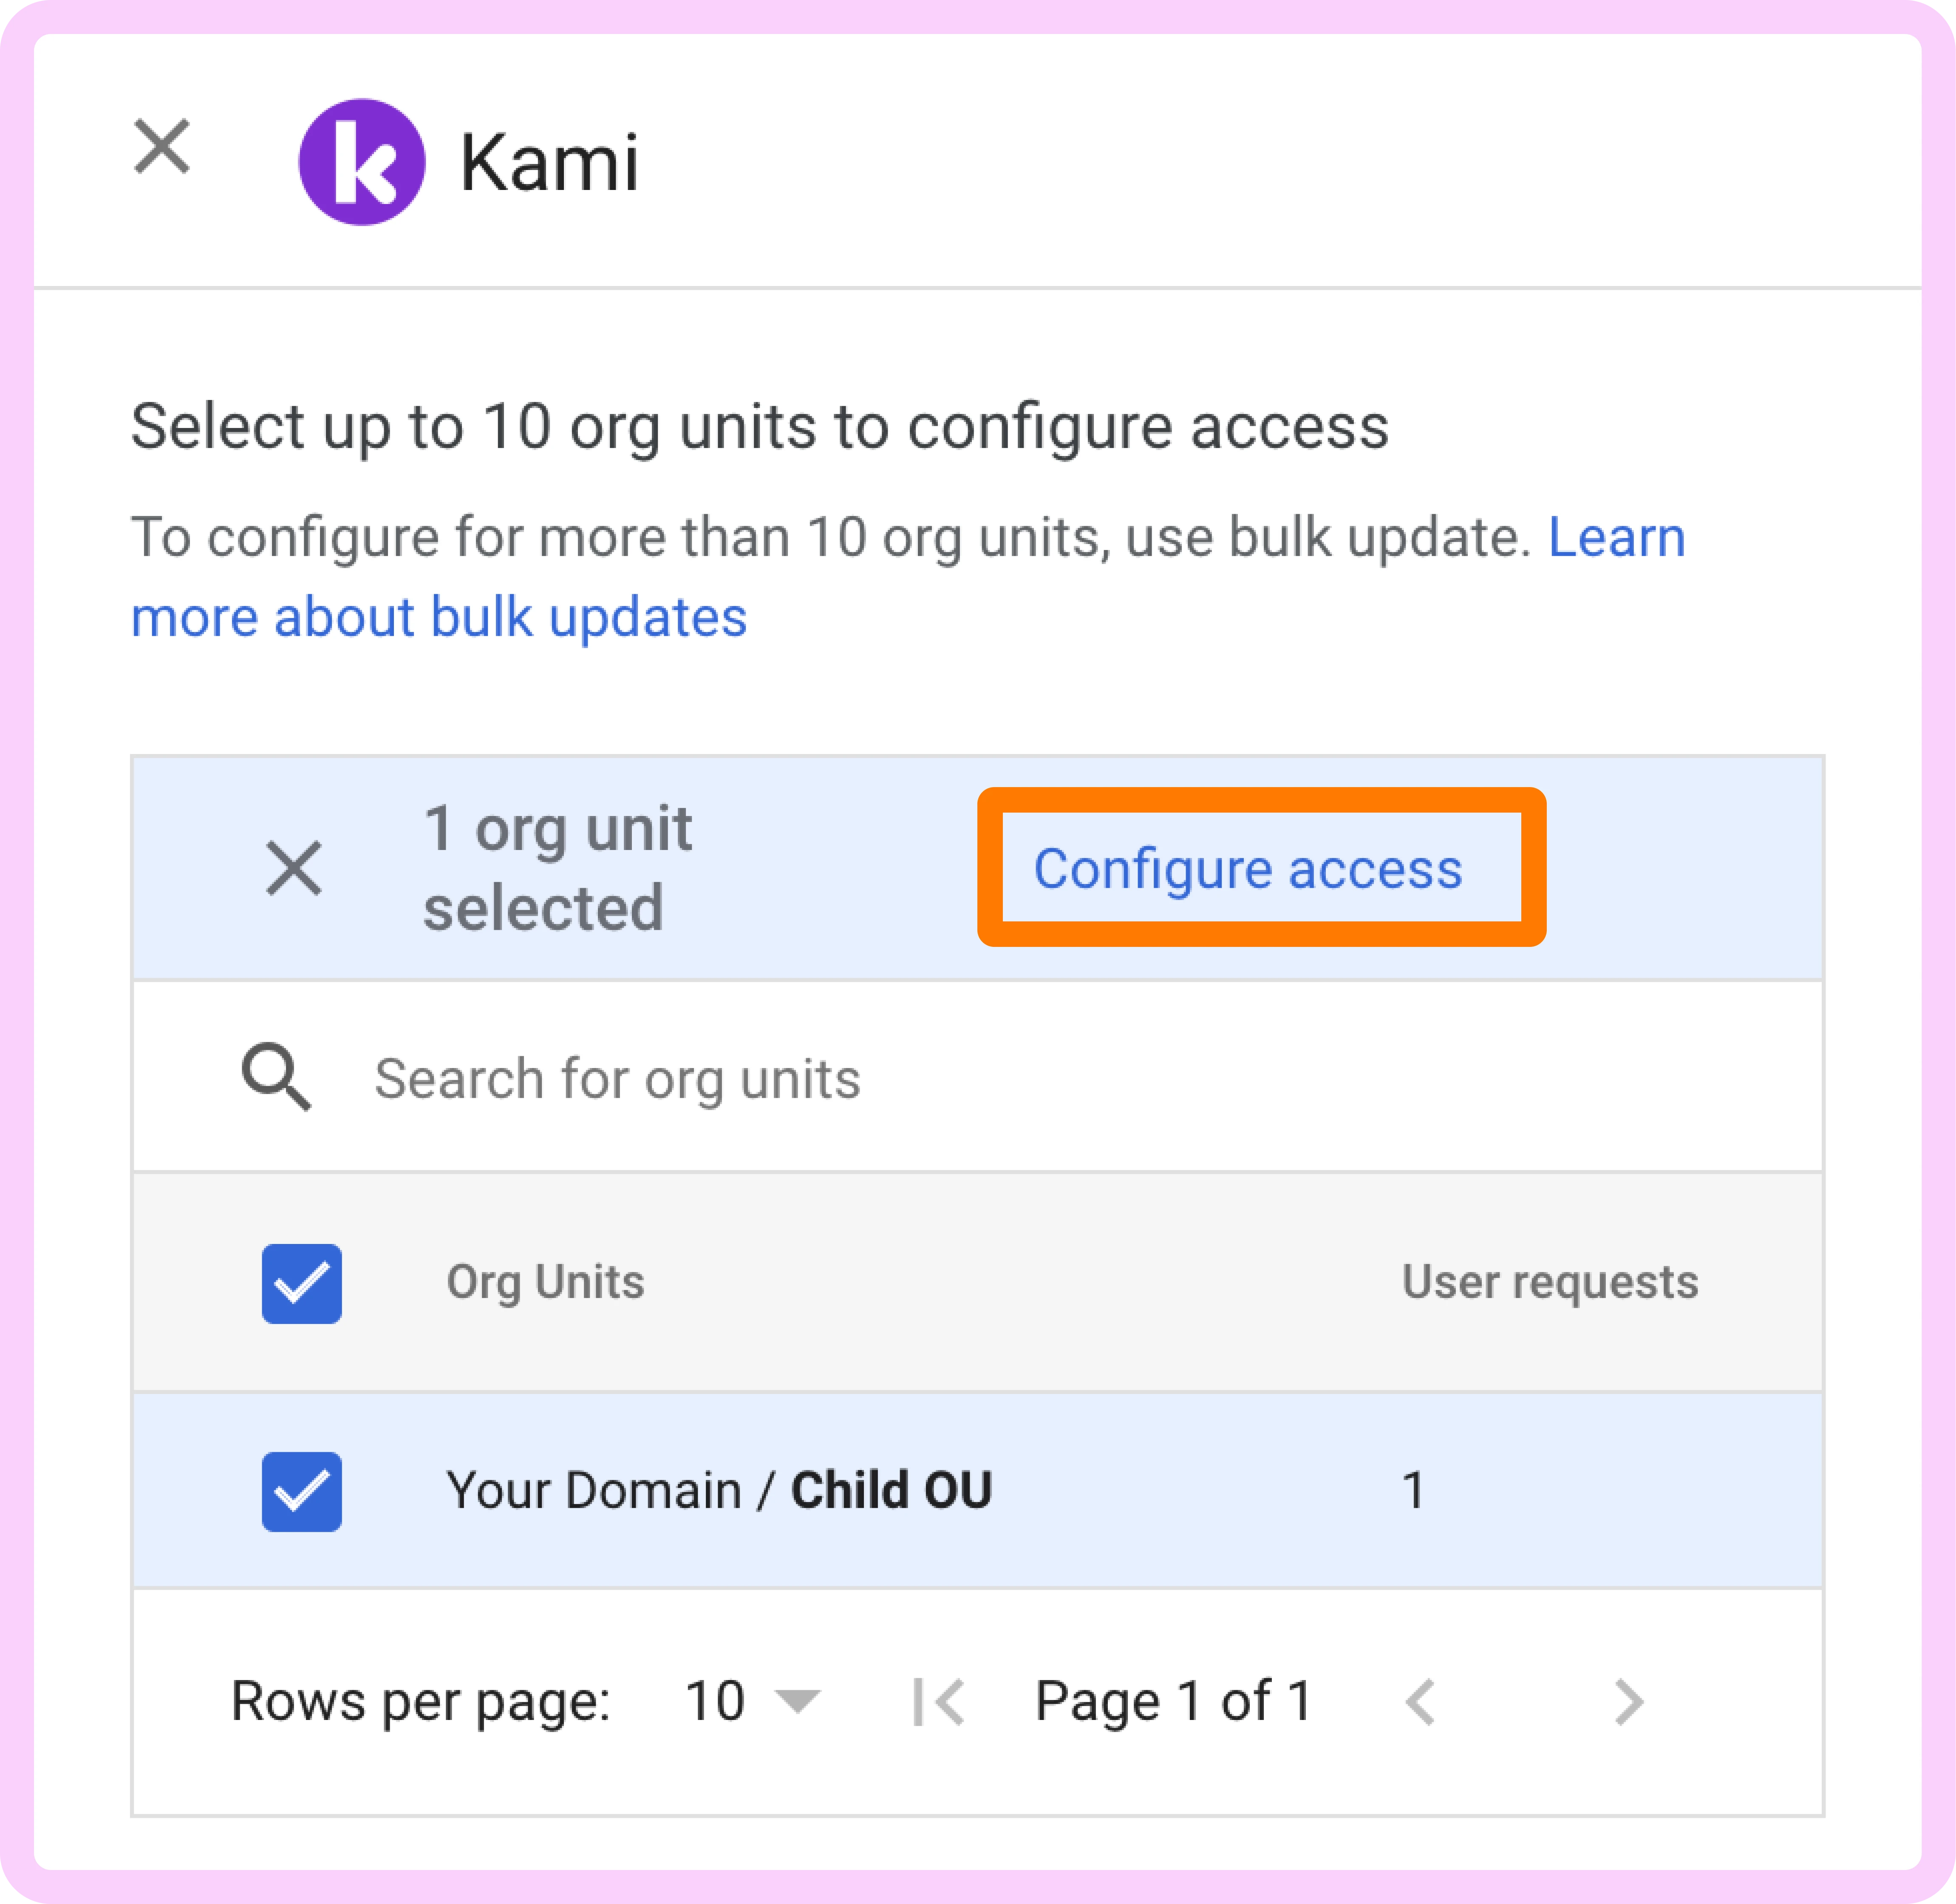Select the Your Domain / Child OU row
Viewport: 1956px width, 1904px height.
[719, 1490]
